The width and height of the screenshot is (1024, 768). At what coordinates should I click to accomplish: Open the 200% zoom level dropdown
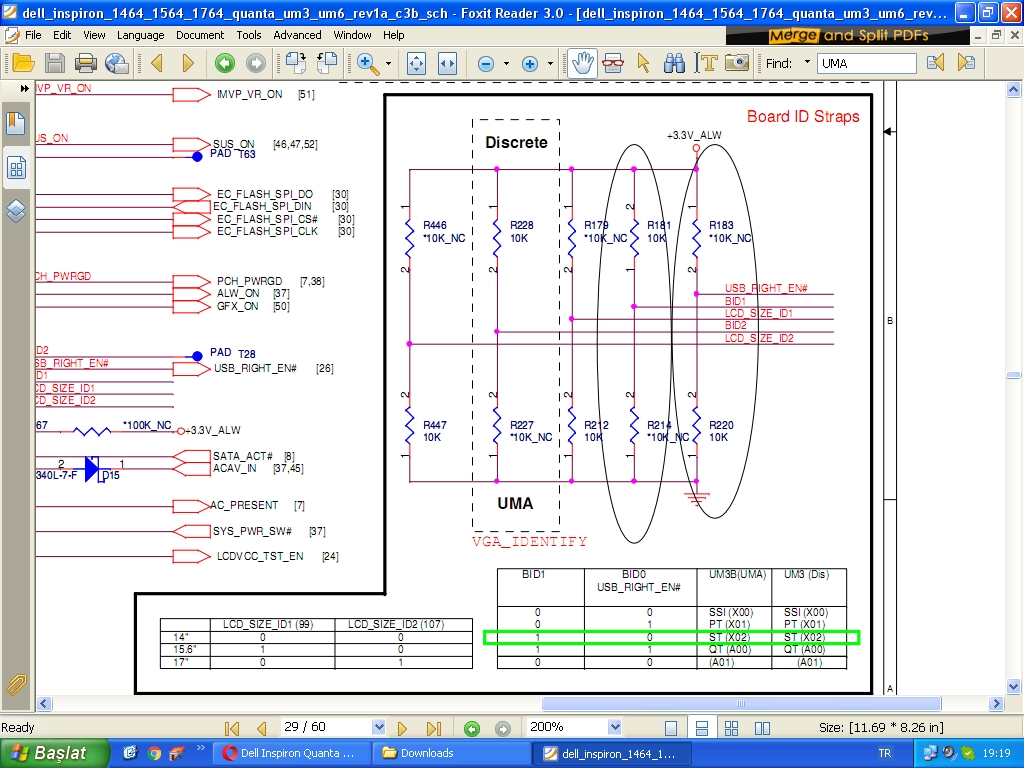pyautogui.click(x=614, y=727)
